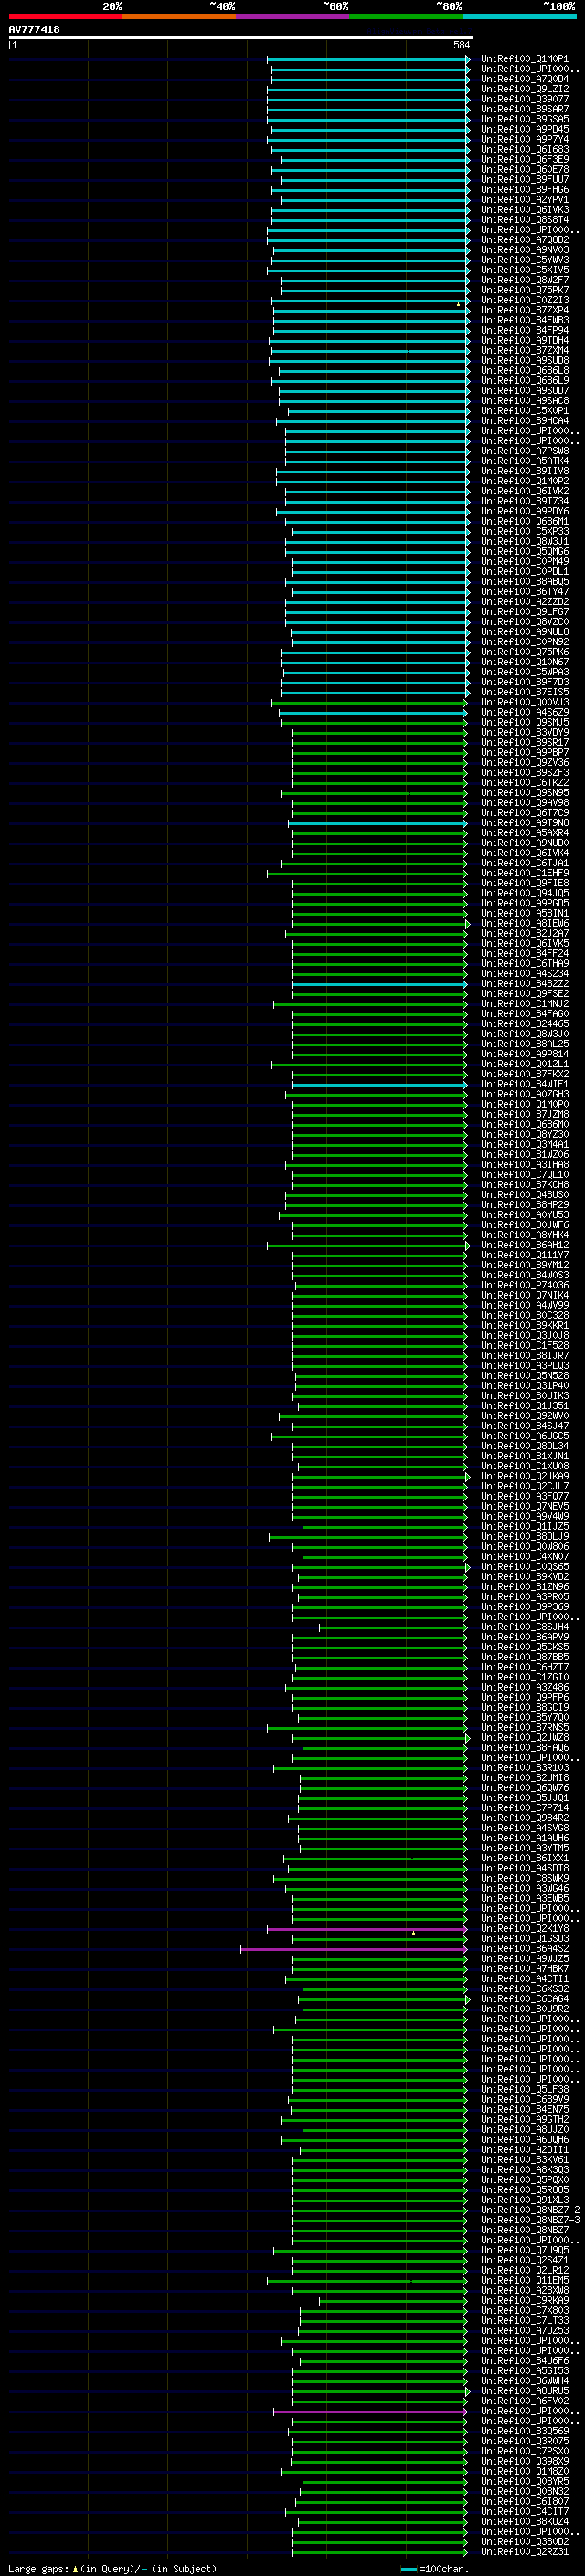Click the green 60-80% identity legend segment

pos(406,16)
